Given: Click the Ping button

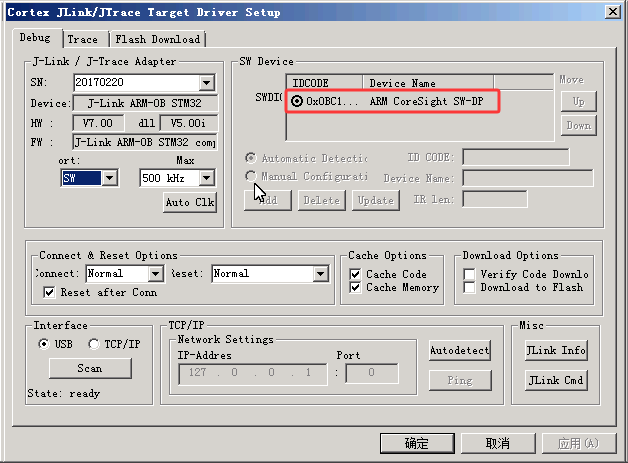Looking at the screenshot, I should pos(460,380).
